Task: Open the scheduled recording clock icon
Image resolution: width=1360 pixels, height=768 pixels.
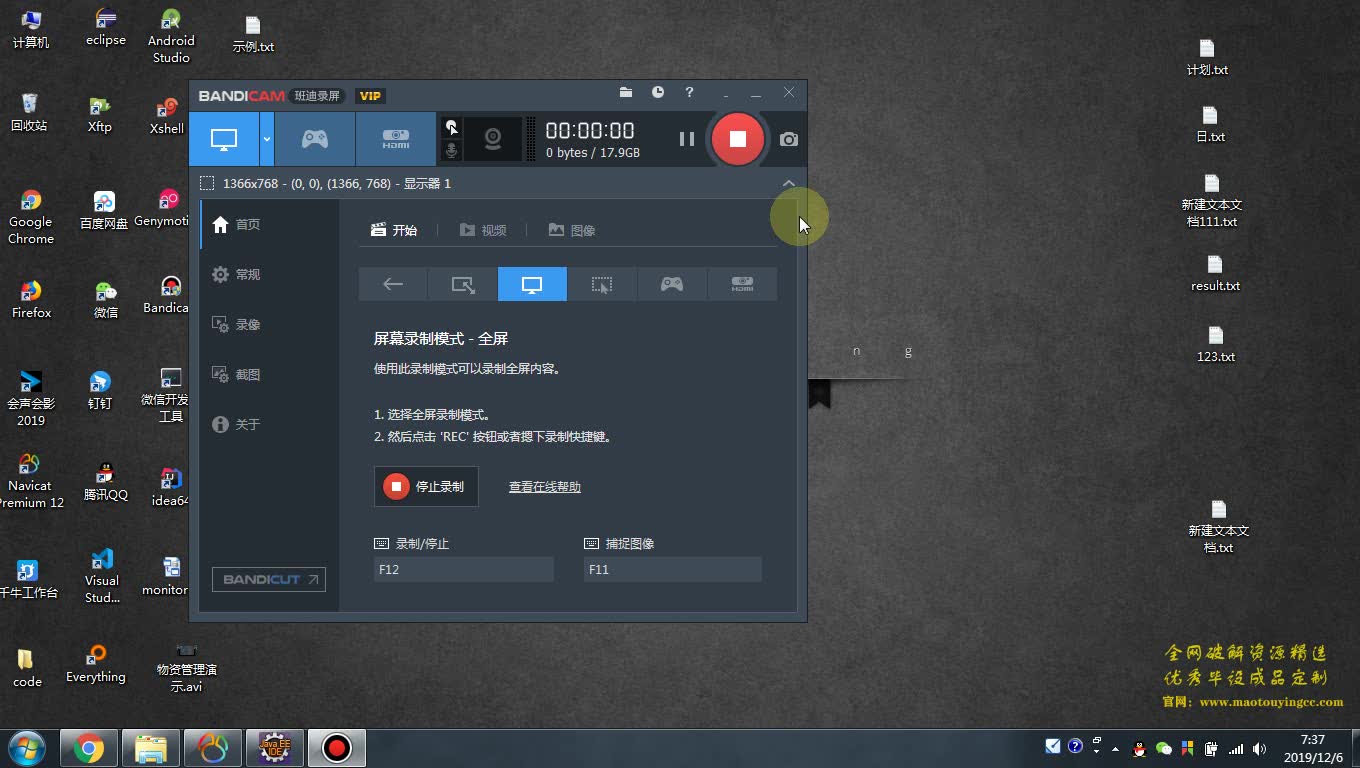Action: coord(658,92)
